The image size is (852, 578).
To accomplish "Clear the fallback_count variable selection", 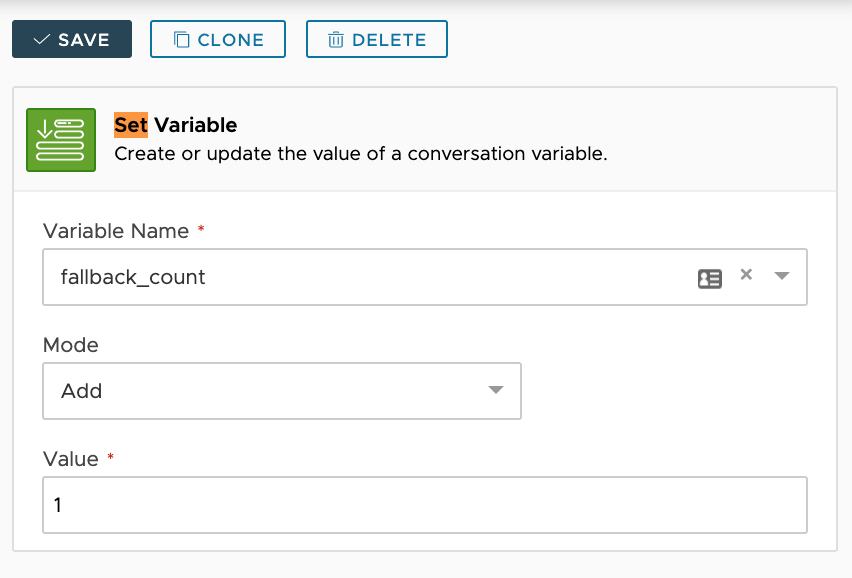I will (745, 275).
